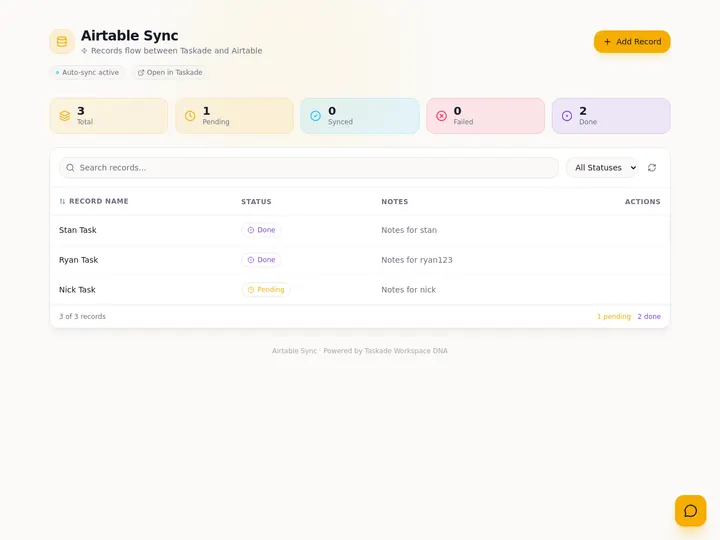The width and height of the screenshot is (720, 540).
Task: Click the Airtable Sync database logo icon
Action: click(62, 41)
